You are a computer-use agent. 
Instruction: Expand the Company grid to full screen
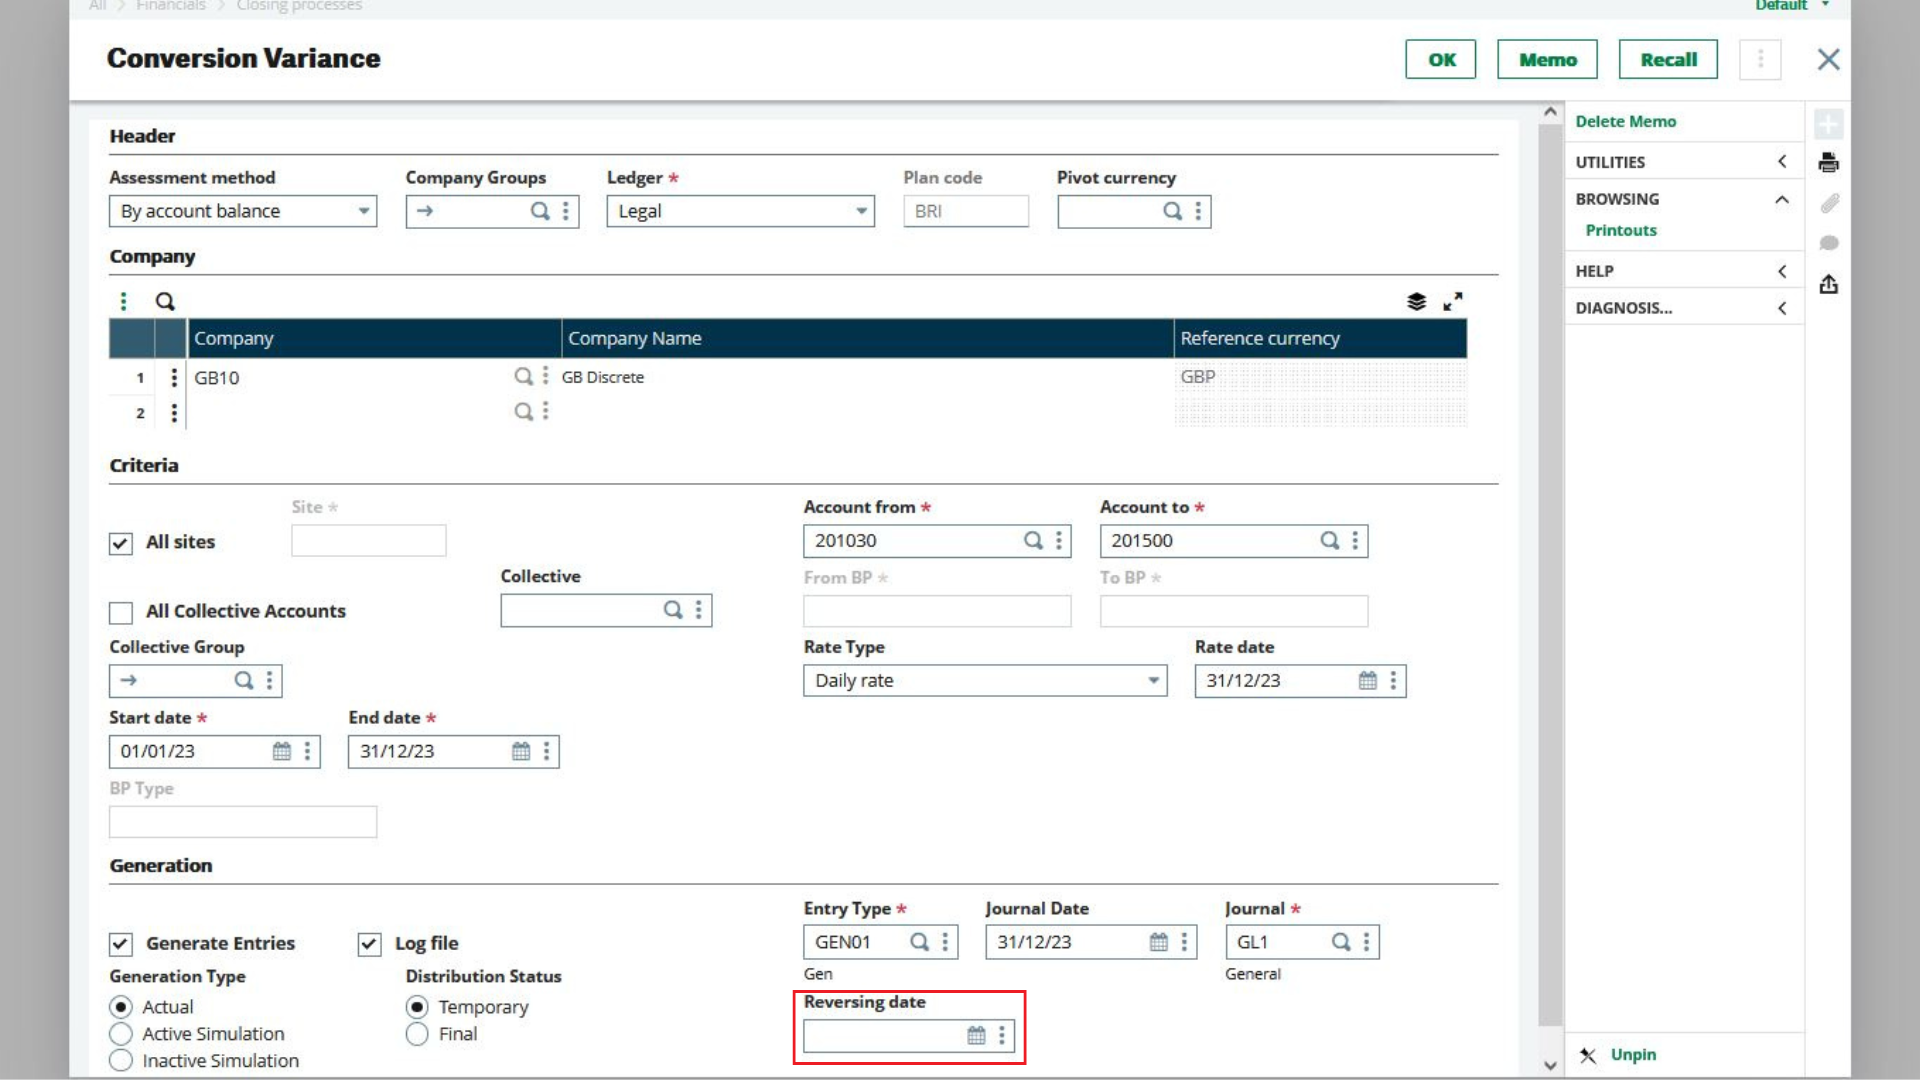(1453, 300)
